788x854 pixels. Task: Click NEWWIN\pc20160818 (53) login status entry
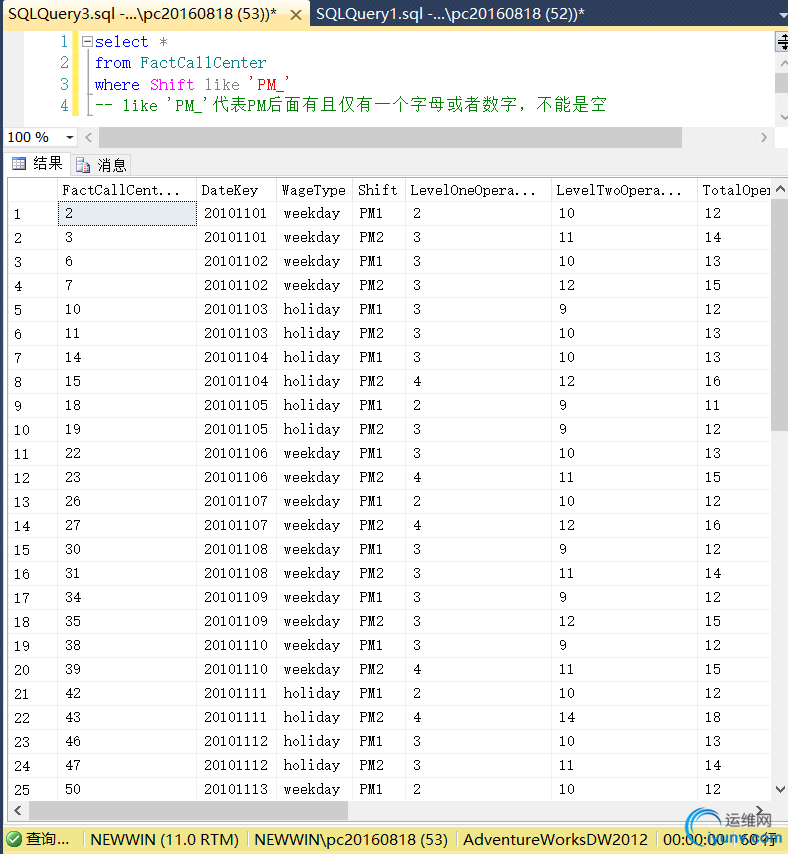coord(351,839)
